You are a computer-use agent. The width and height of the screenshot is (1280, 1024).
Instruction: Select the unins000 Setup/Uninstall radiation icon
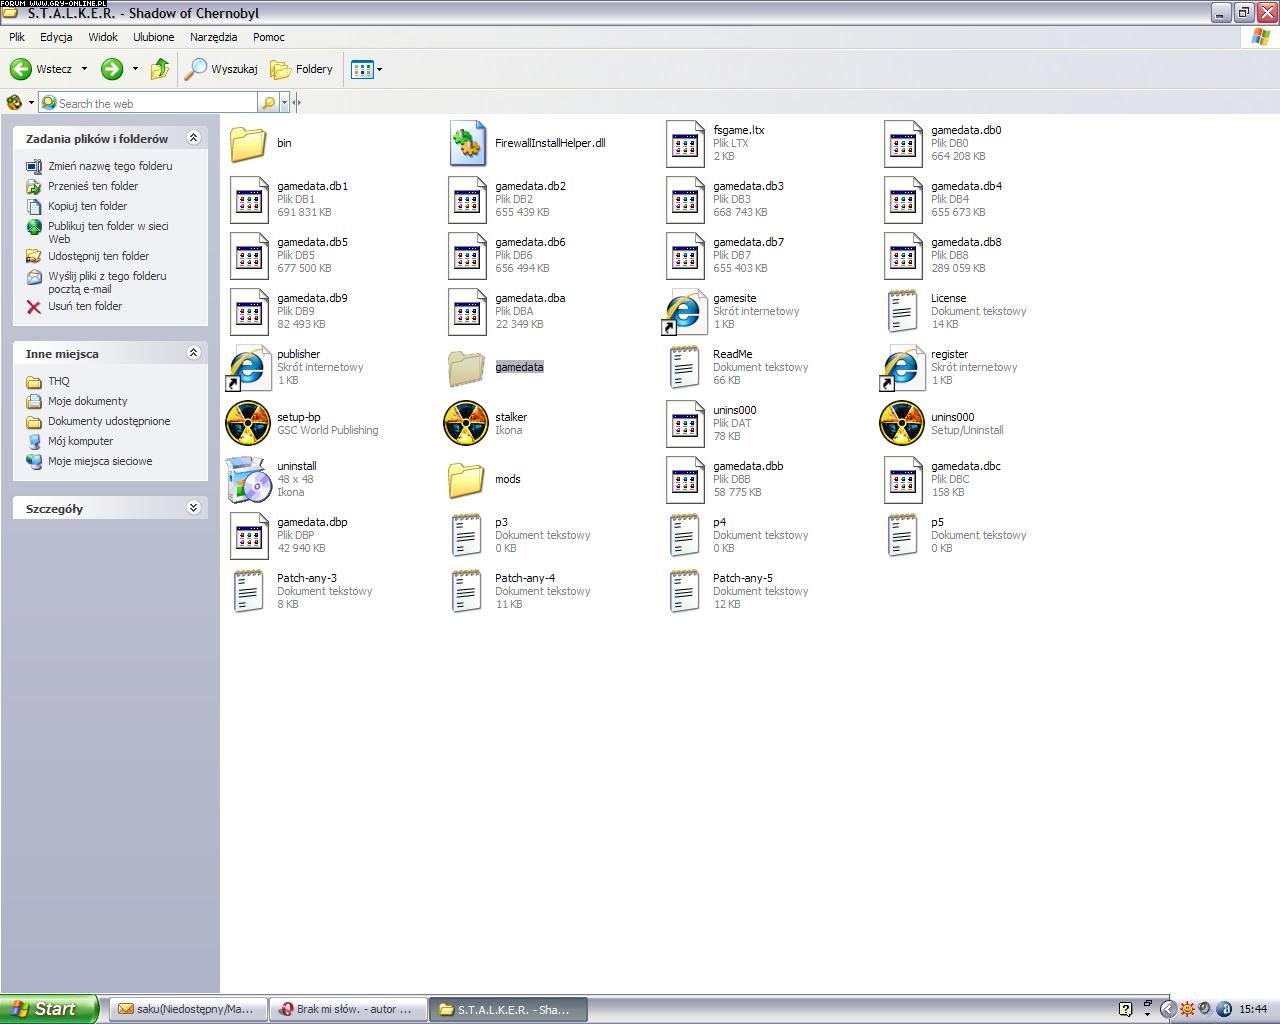click(902, 423)
